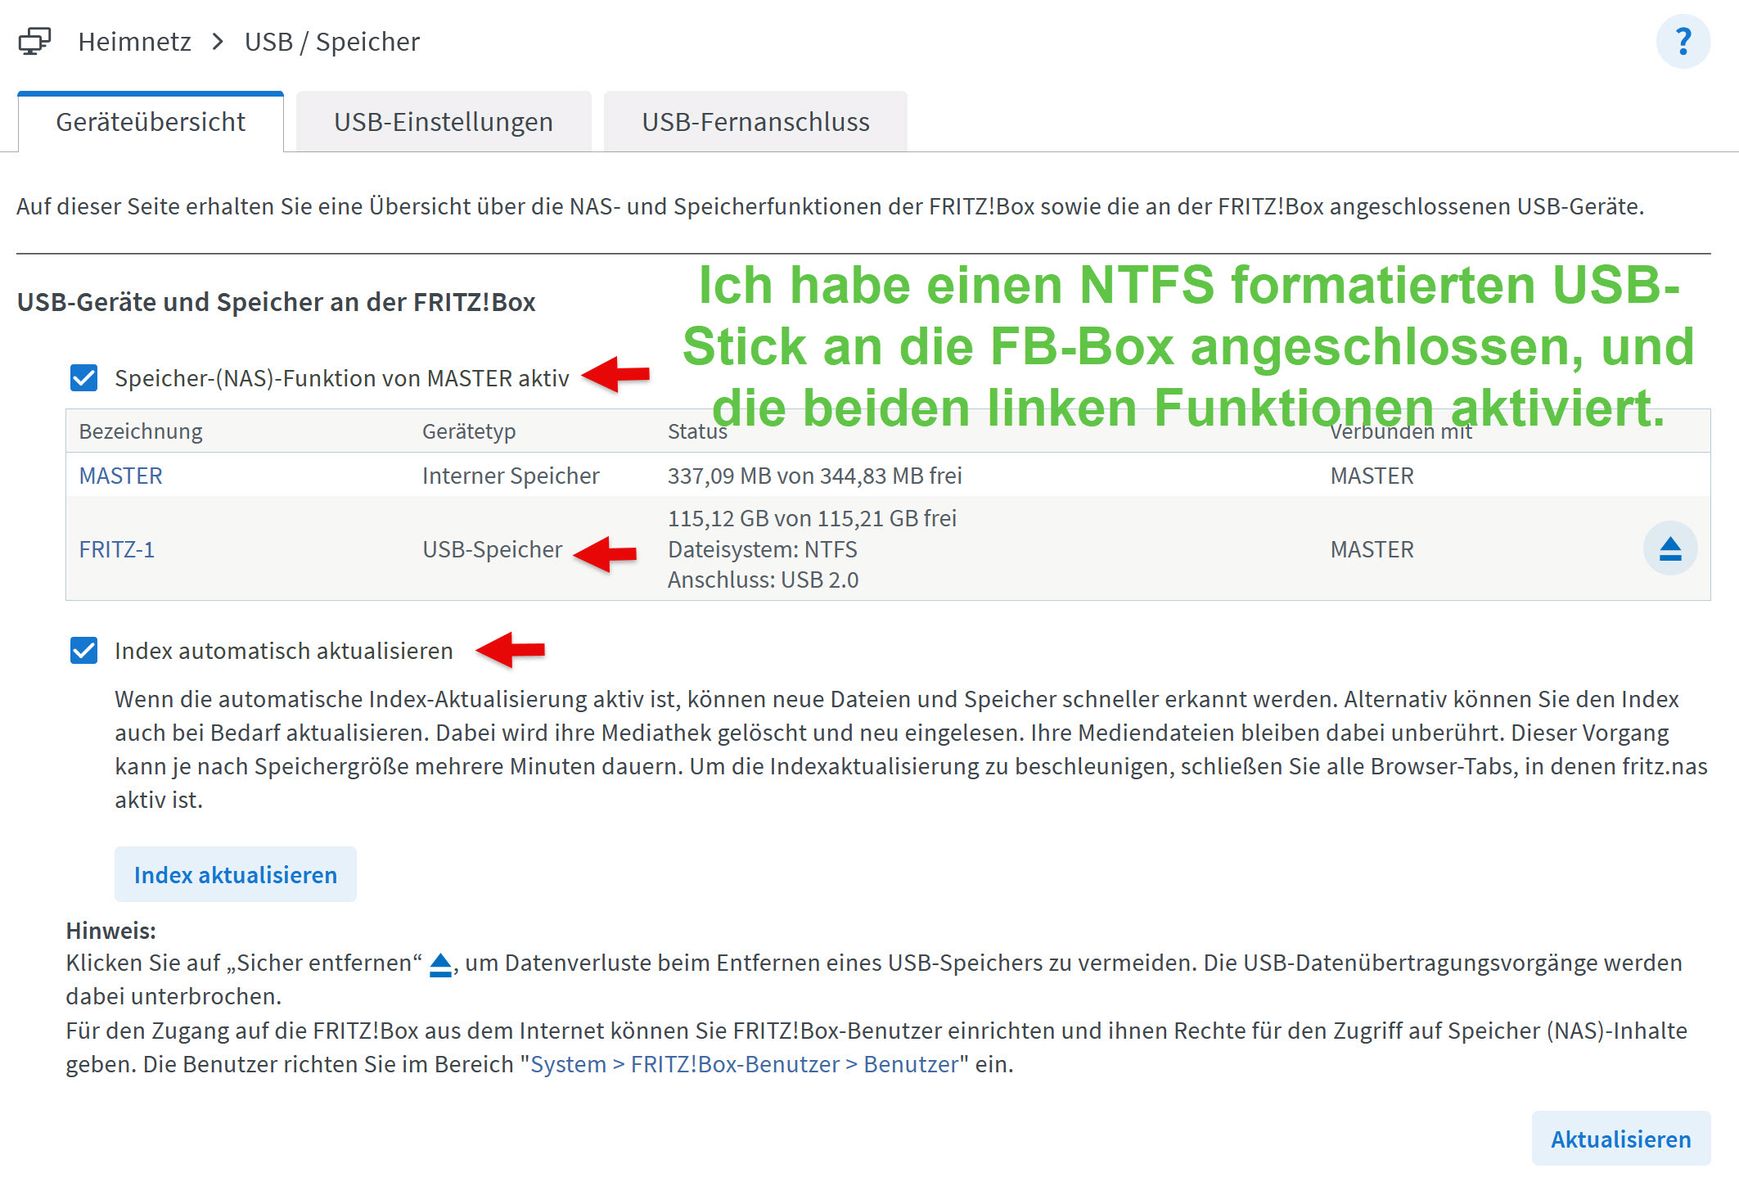Open the USB-Fernanschluss tab
The image size is (1739, 1200).
755,122
